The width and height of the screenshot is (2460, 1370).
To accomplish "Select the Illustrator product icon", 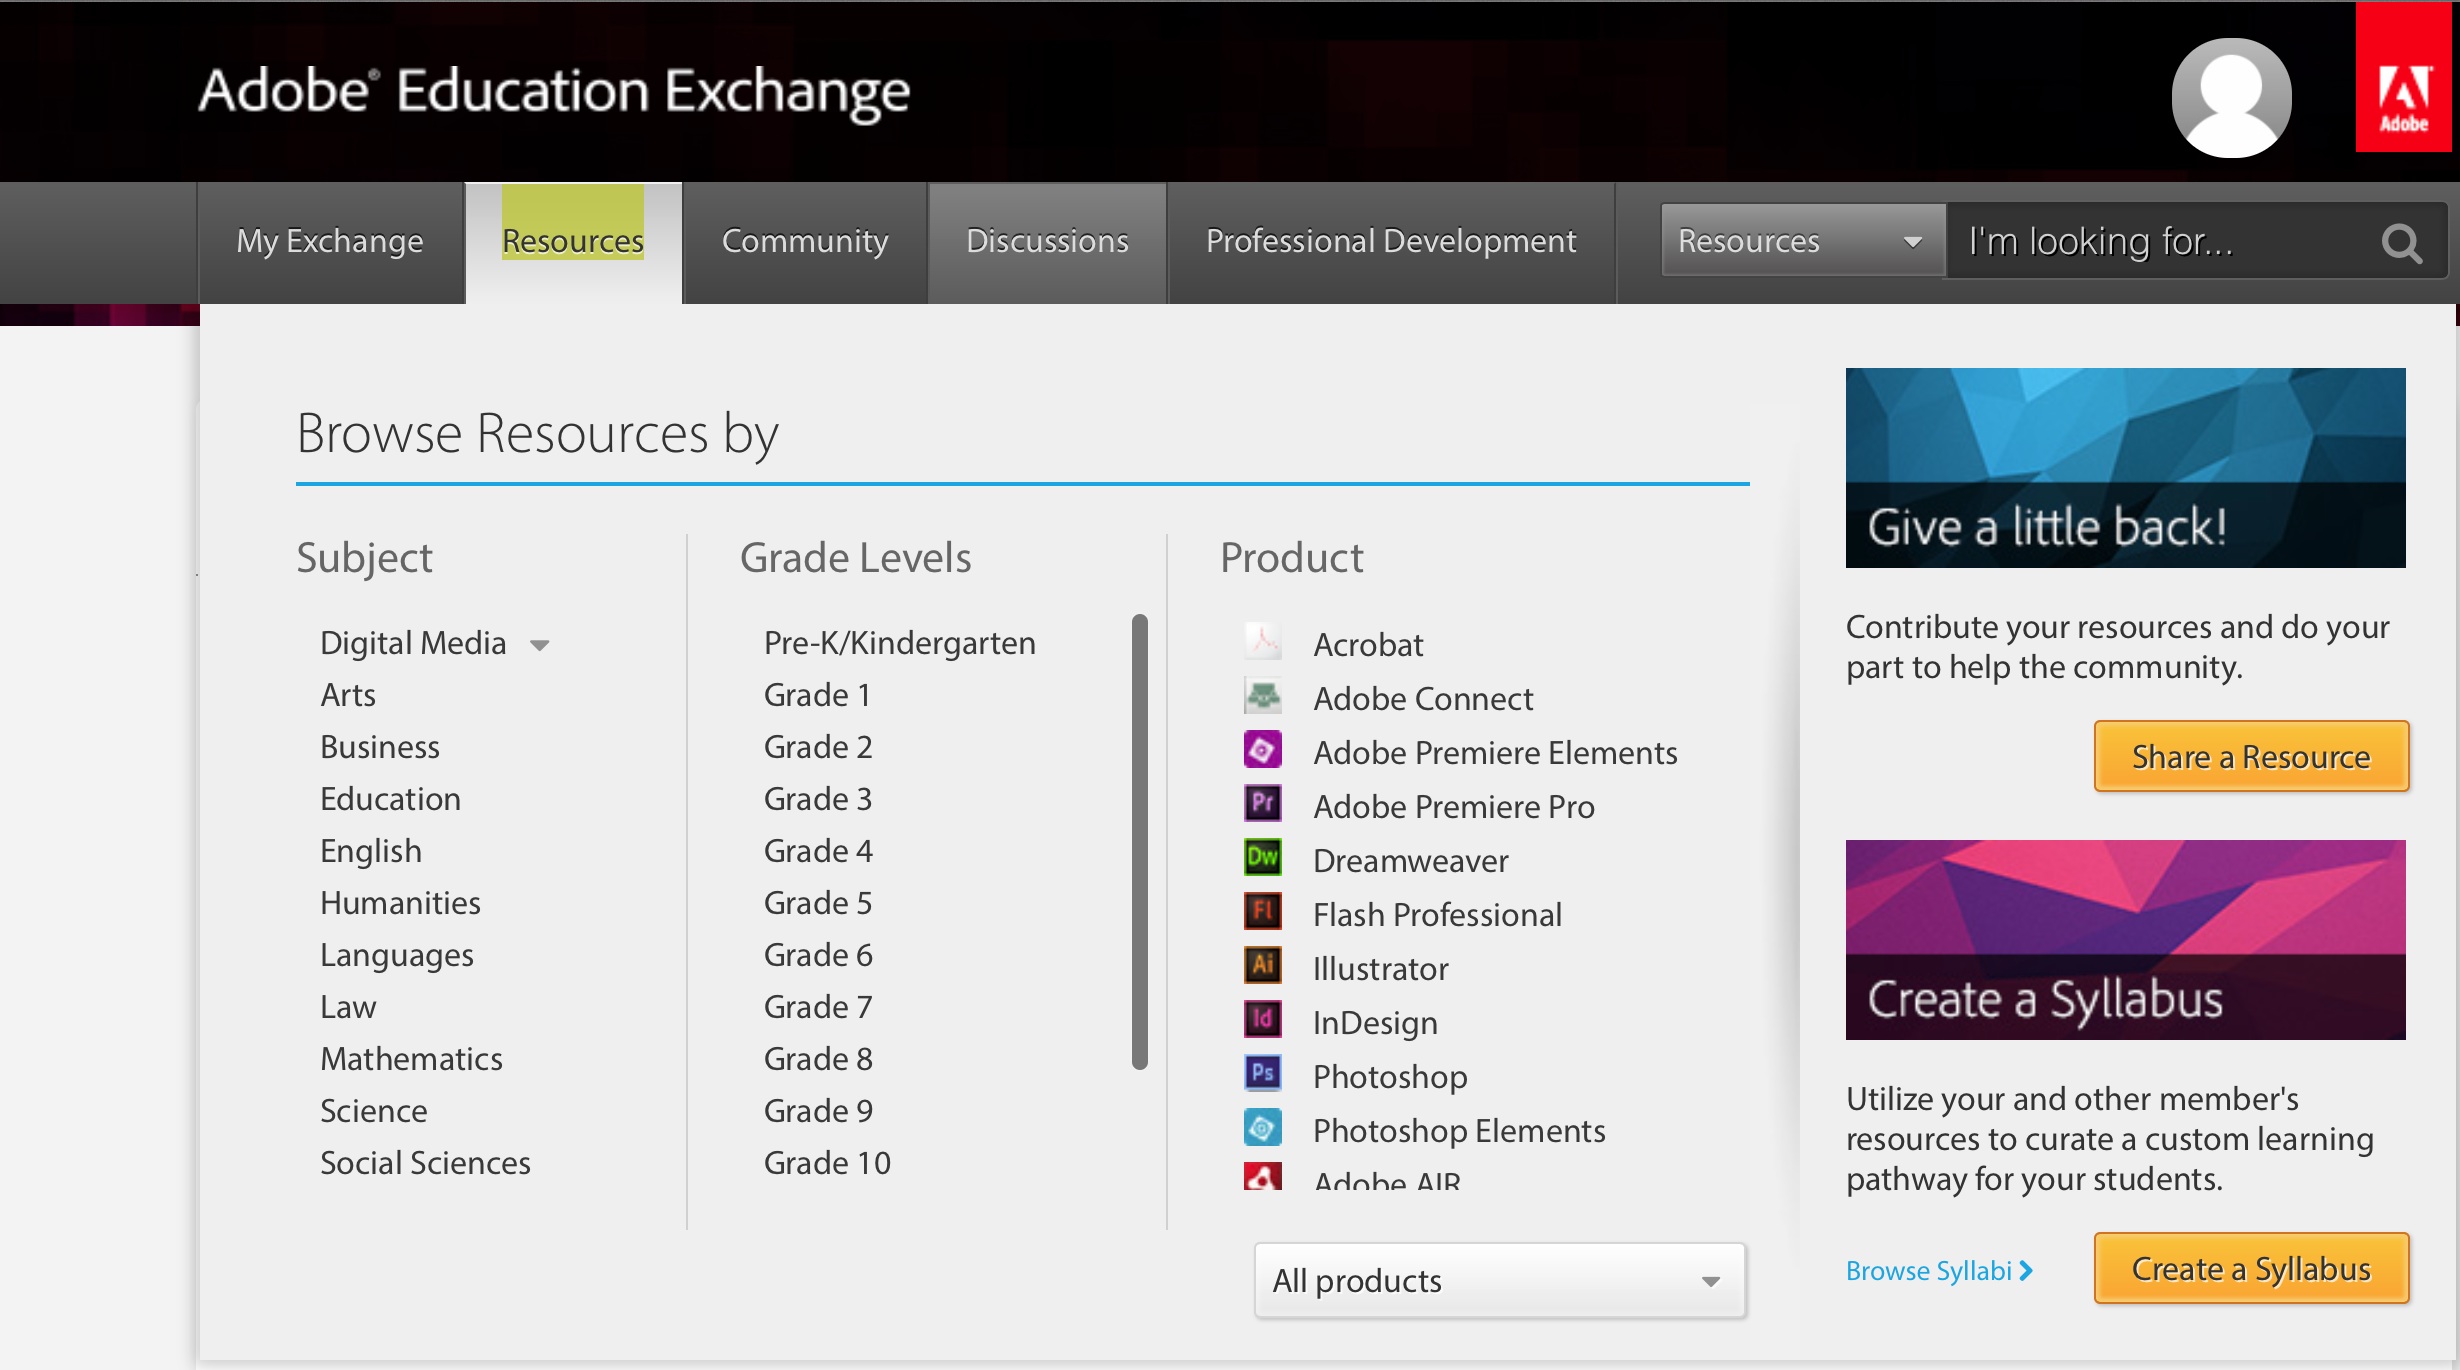I will 1262,966.
